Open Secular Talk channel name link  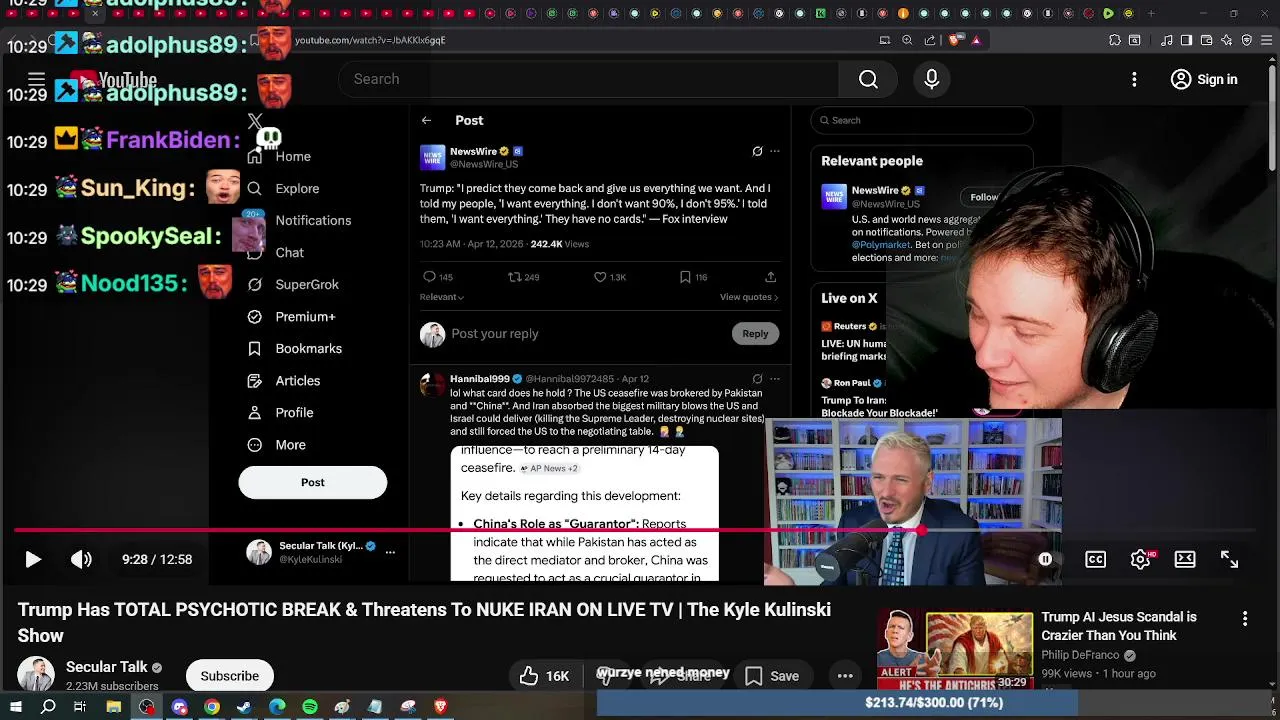pyautogui.click(x=106, y=667)
